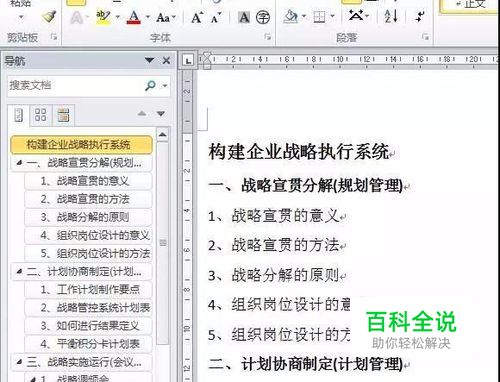Click the ruler tab selector button
Screen dimensions: 500x382
point(188,61)
